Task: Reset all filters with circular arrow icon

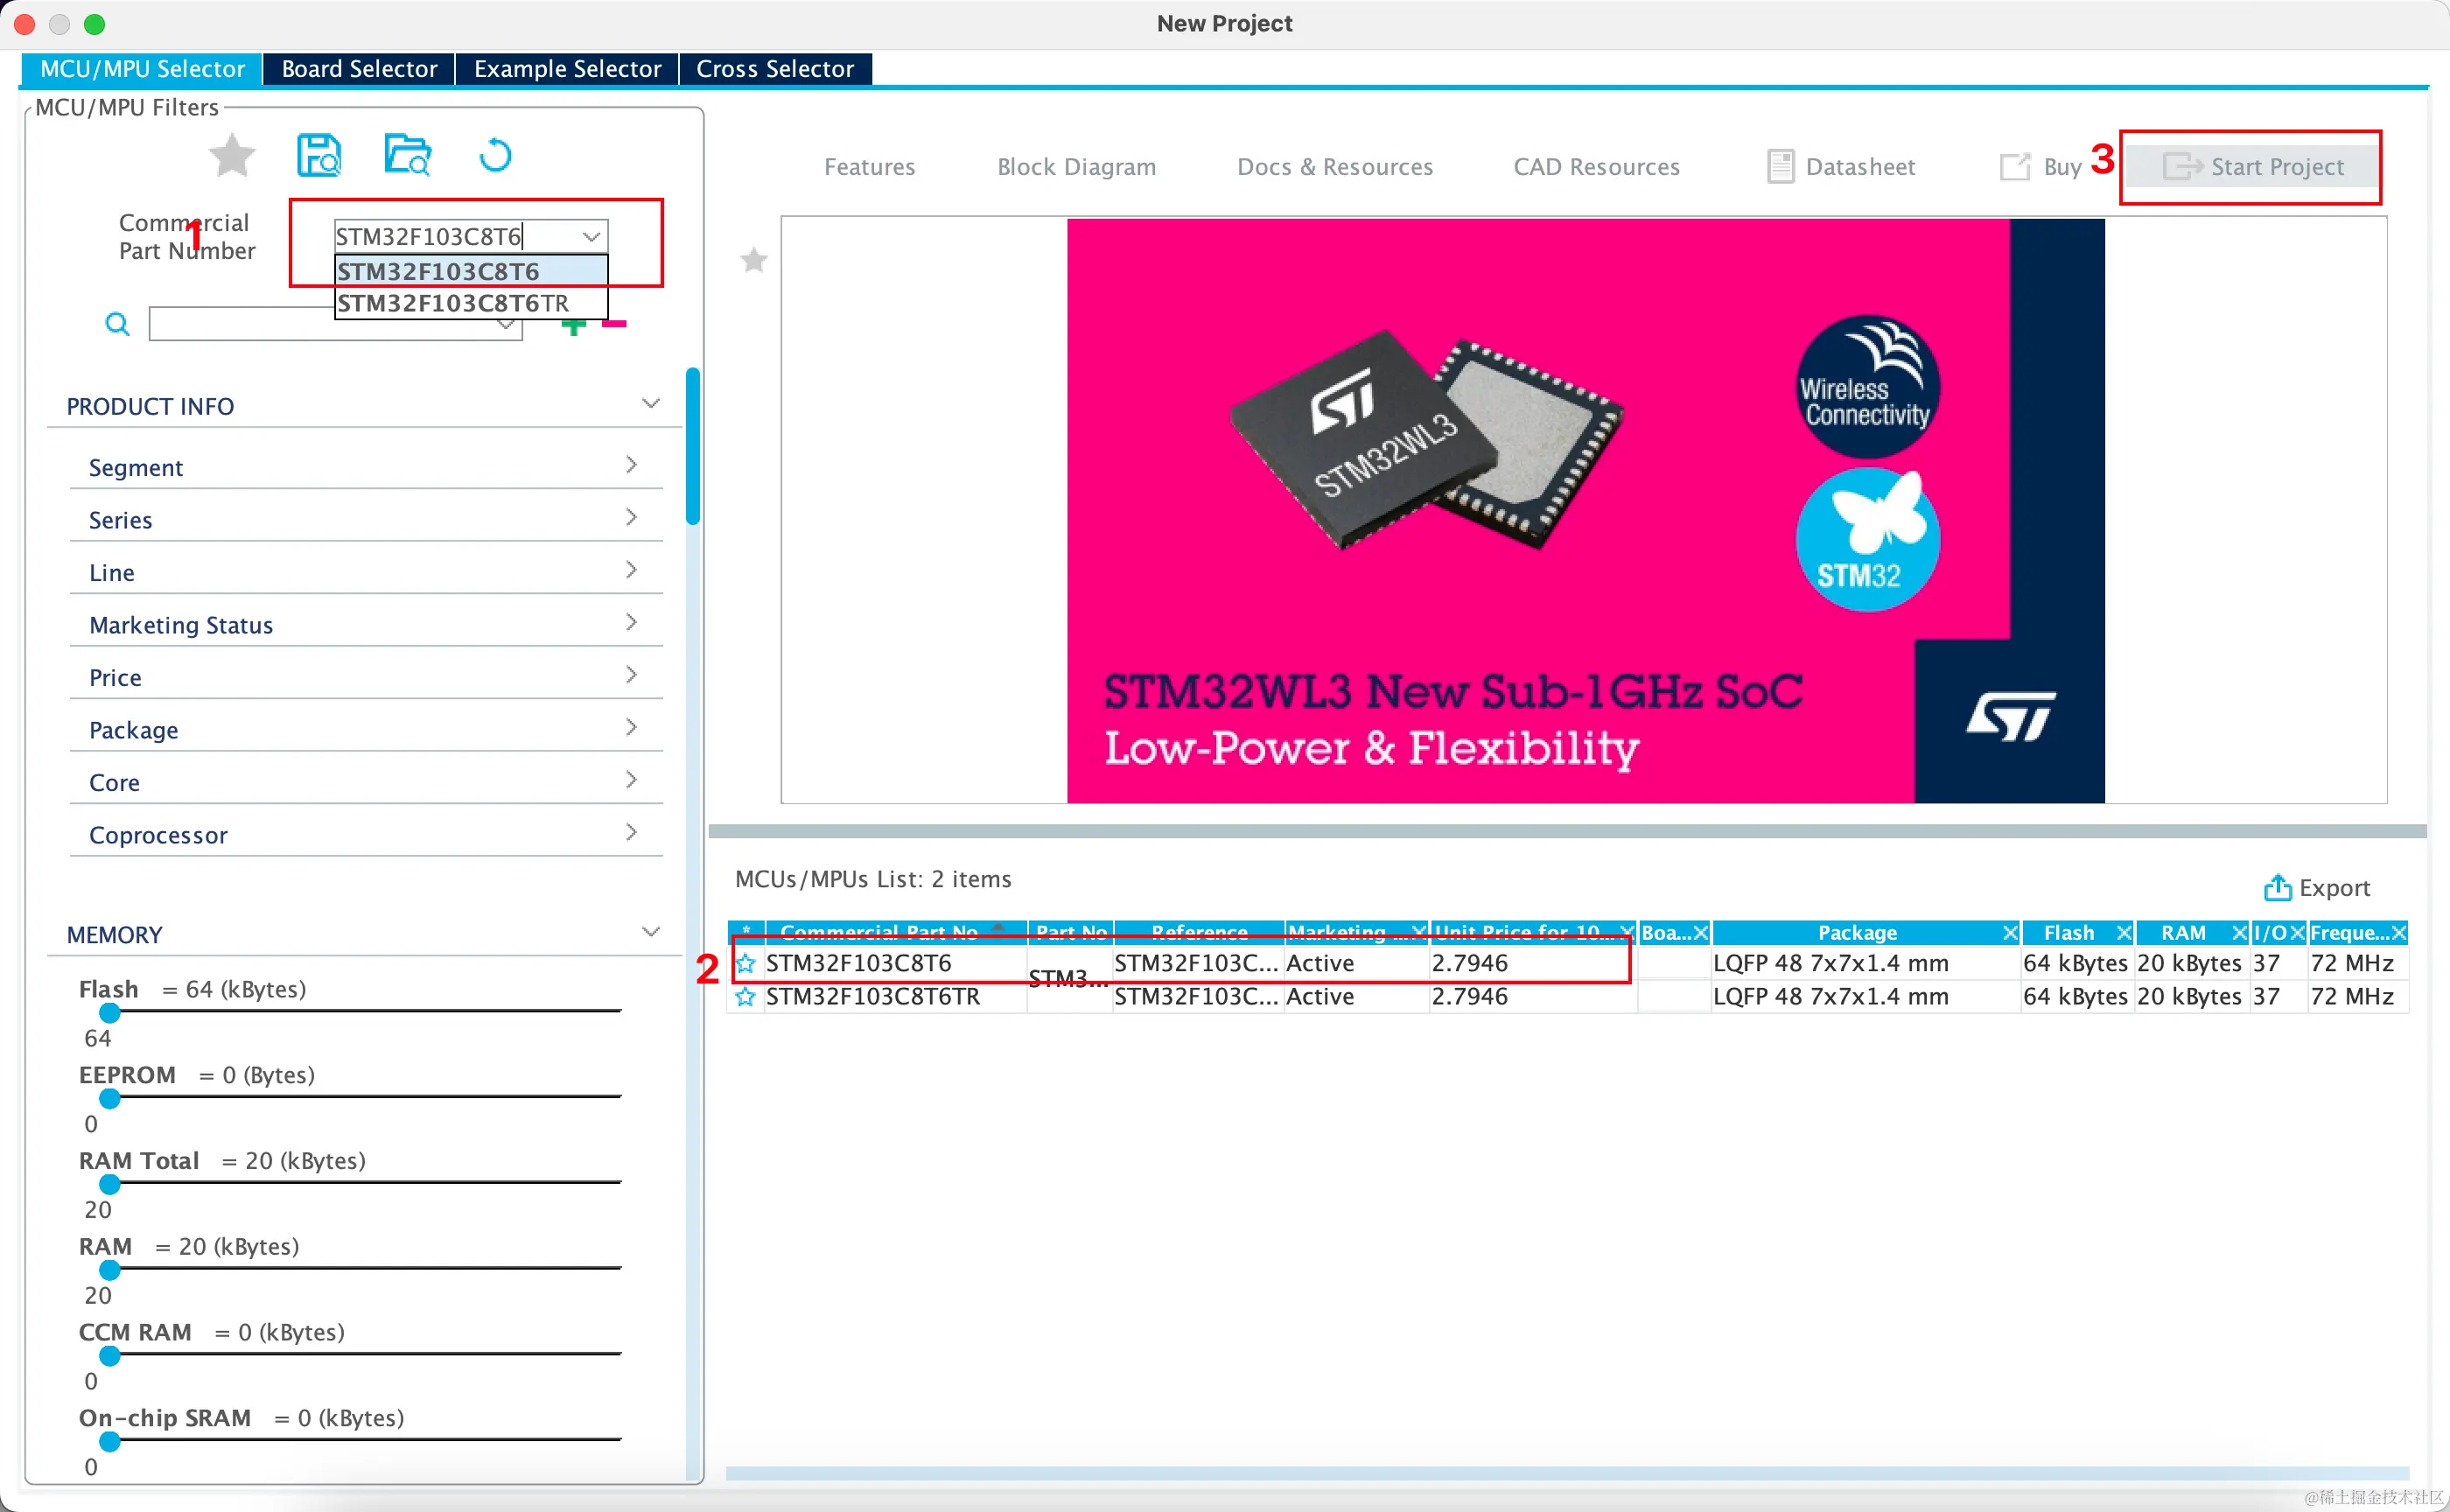Action: click(x=495, y=156)
